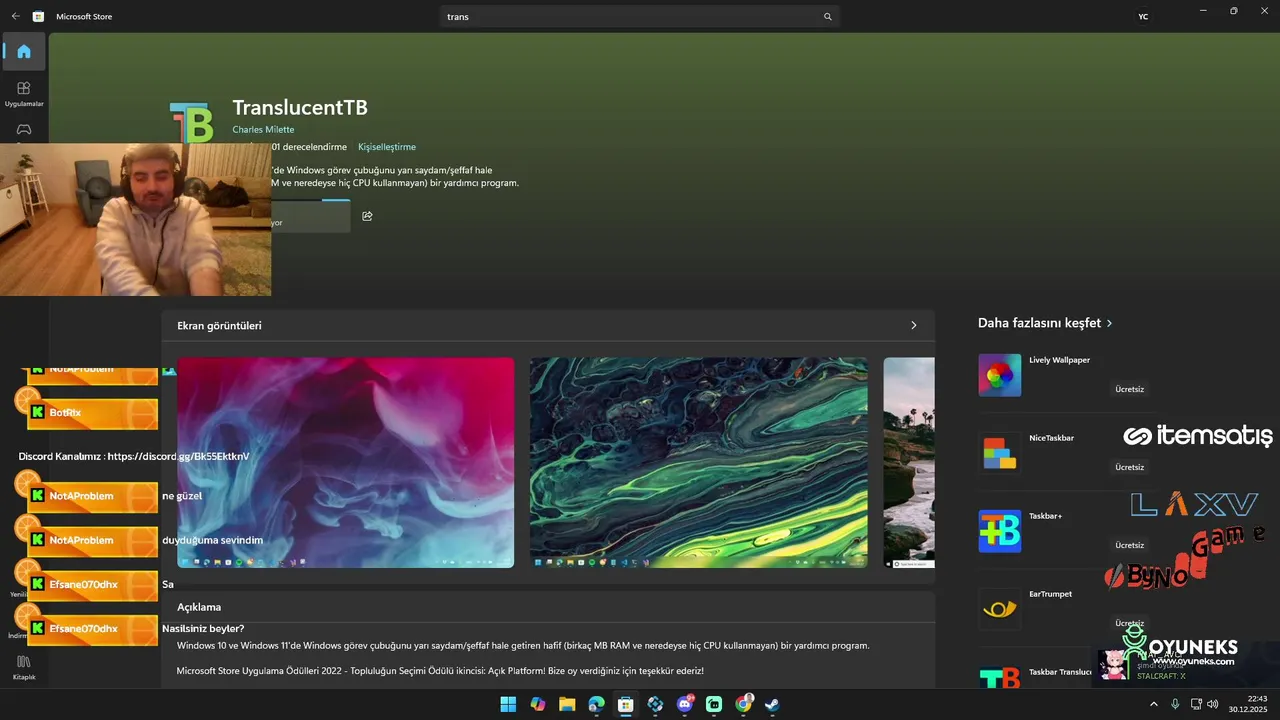The image size is (1280, 720).
Task: Click the Discord Kanalımız link text
Action: (x=134, y=456)
